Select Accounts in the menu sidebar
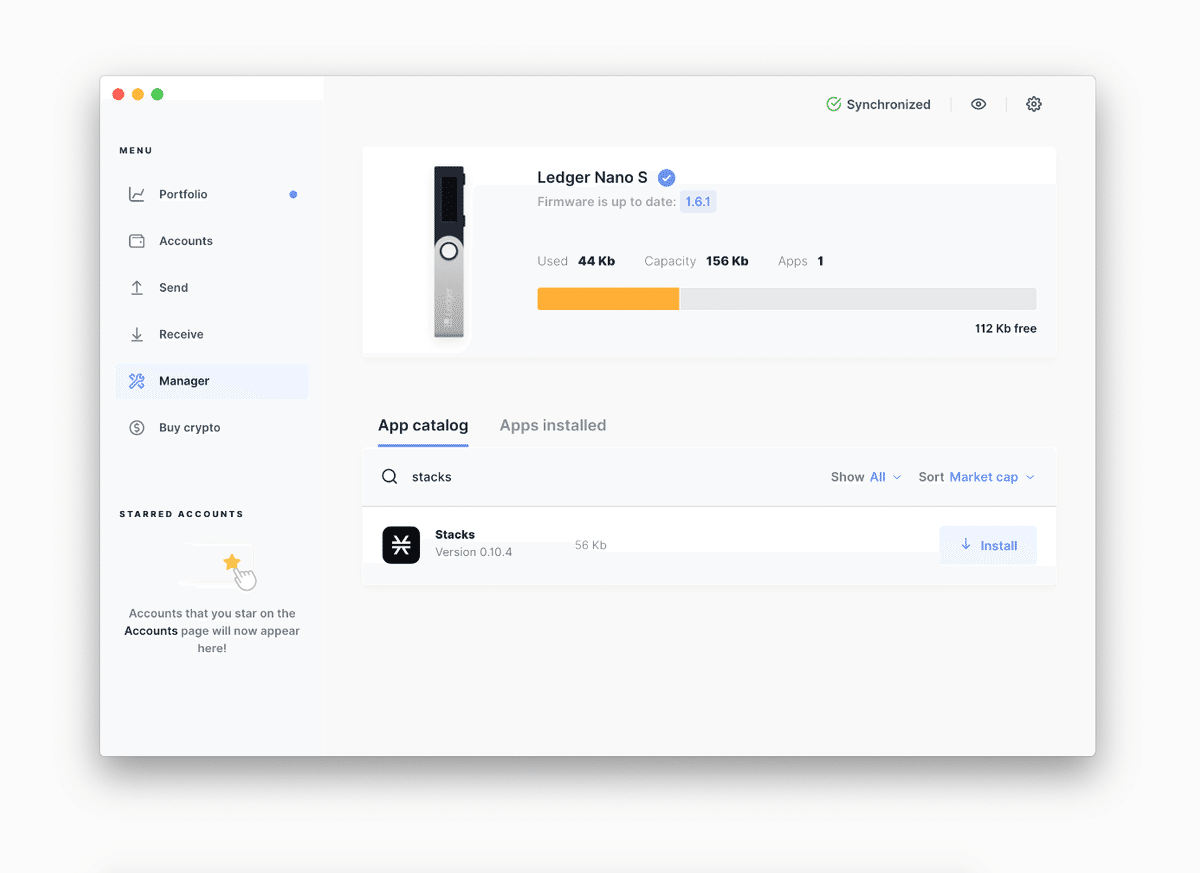The height and width of the screenshot is (873, 1200). pos(184,240)
